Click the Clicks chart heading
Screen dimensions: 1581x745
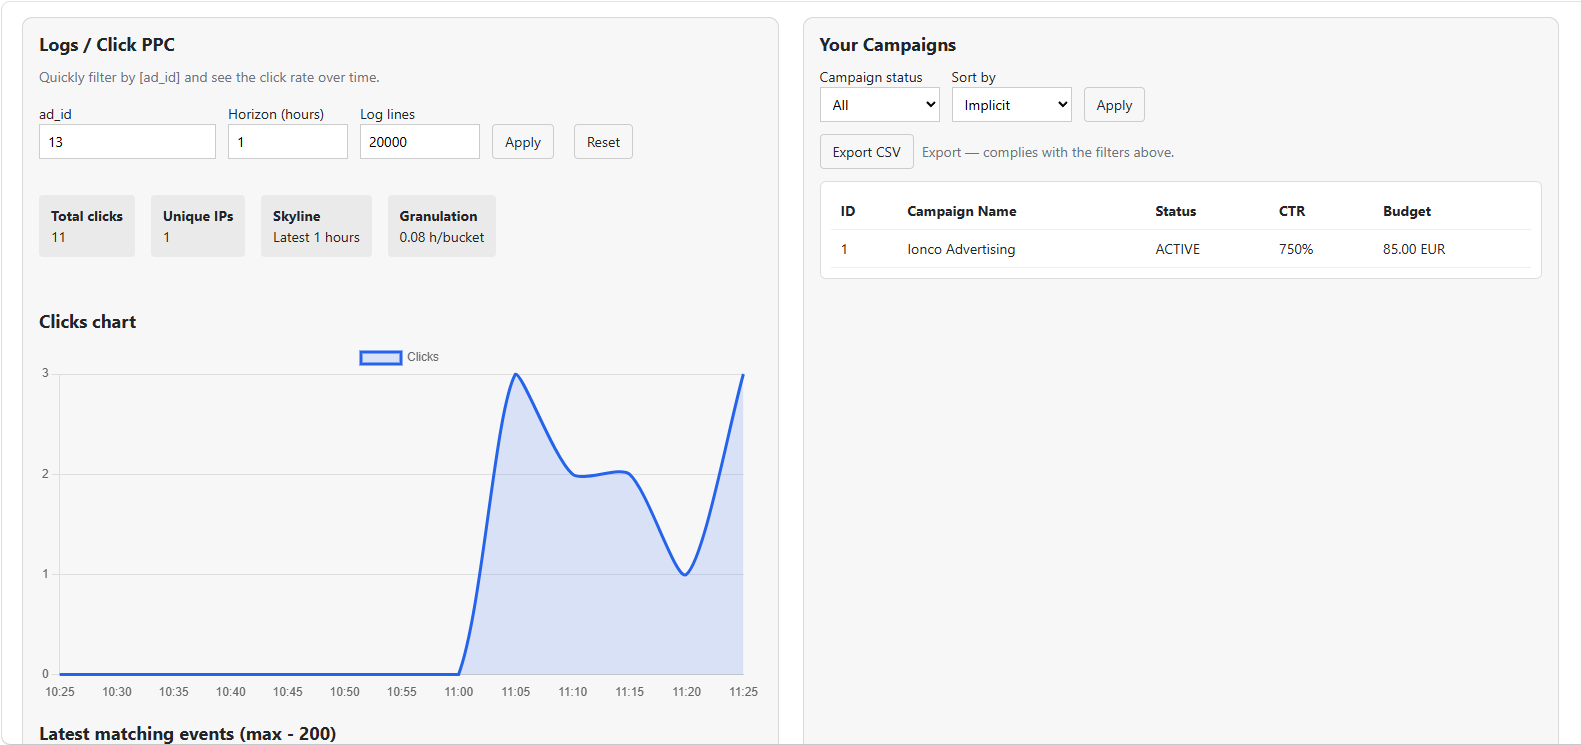coord(88,322)
